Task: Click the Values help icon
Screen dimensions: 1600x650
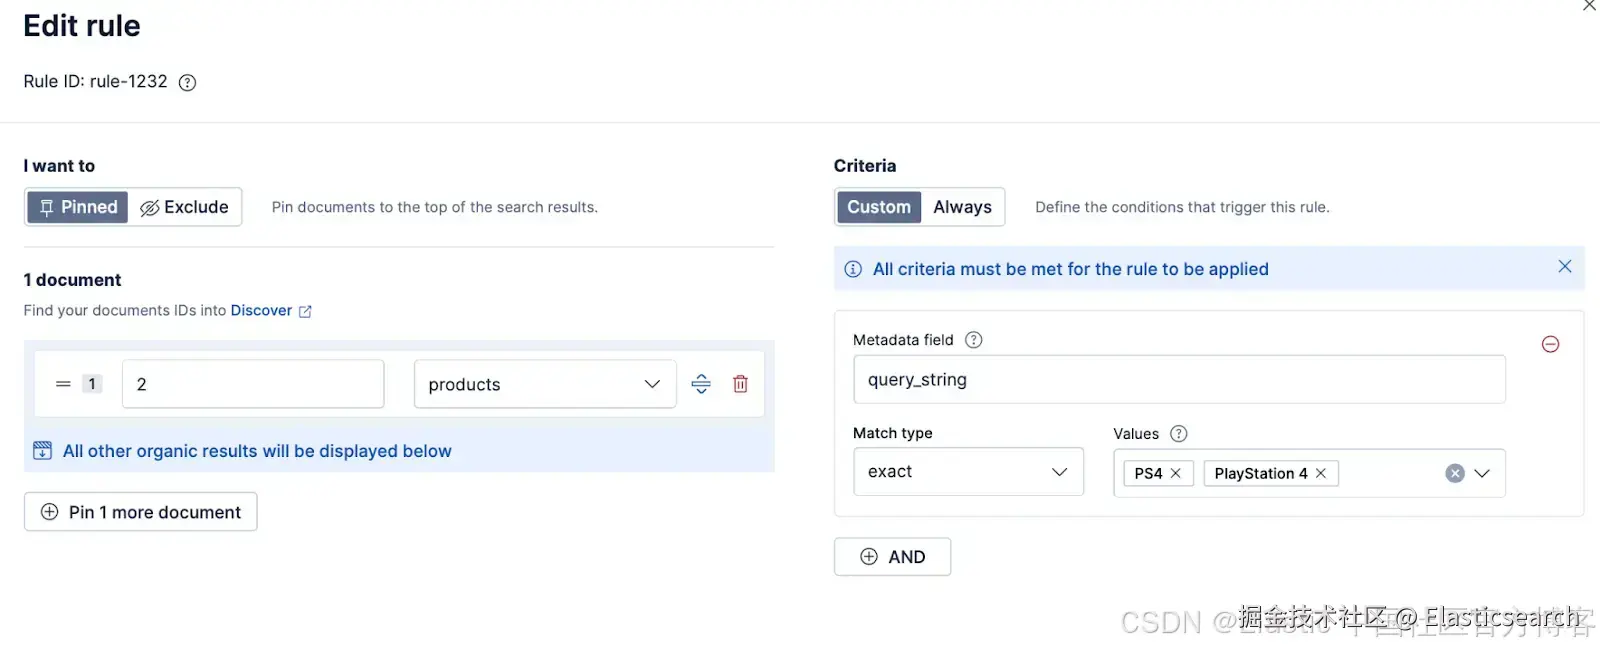Action: pyautogui.click(x=1178, y=434)
